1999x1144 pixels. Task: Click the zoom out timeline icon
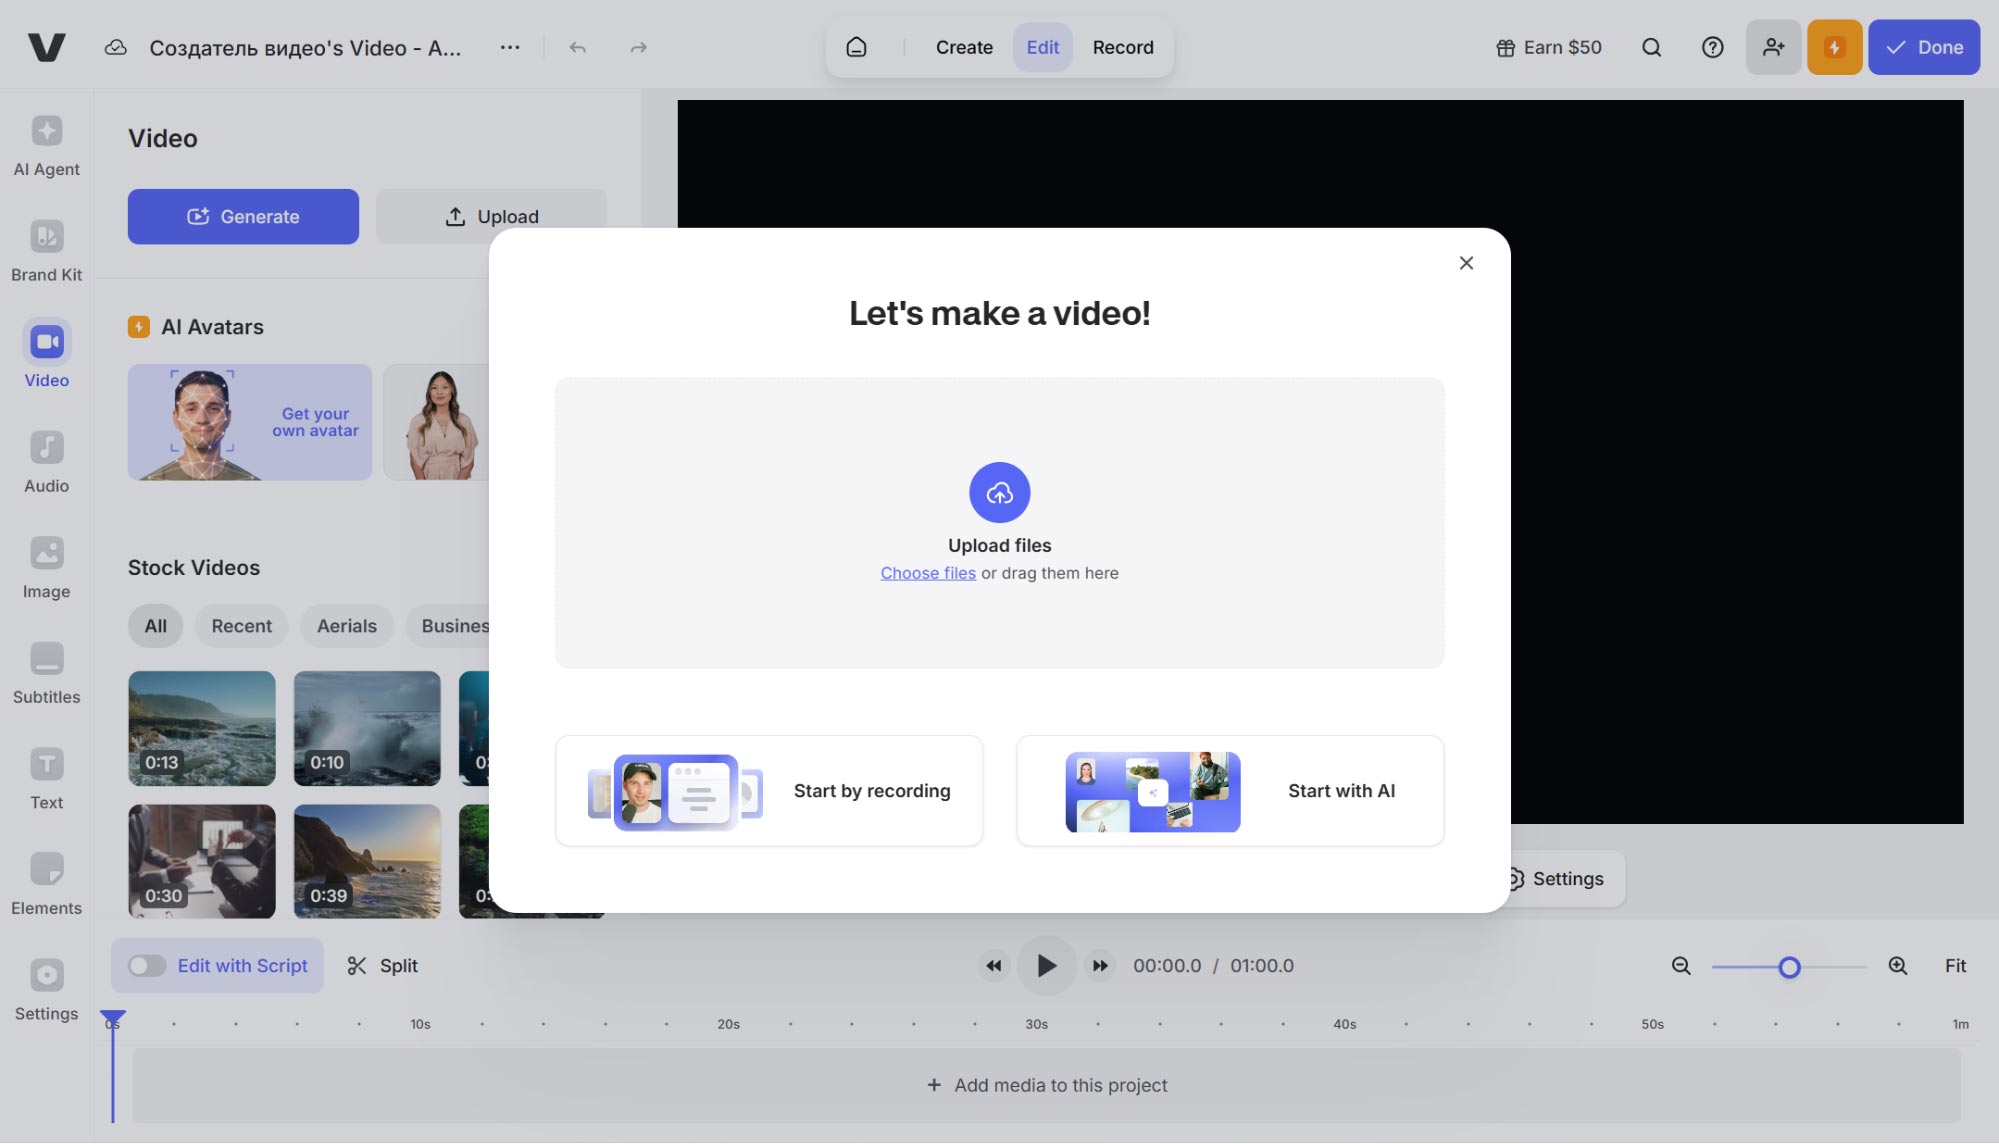(1681, 965)
